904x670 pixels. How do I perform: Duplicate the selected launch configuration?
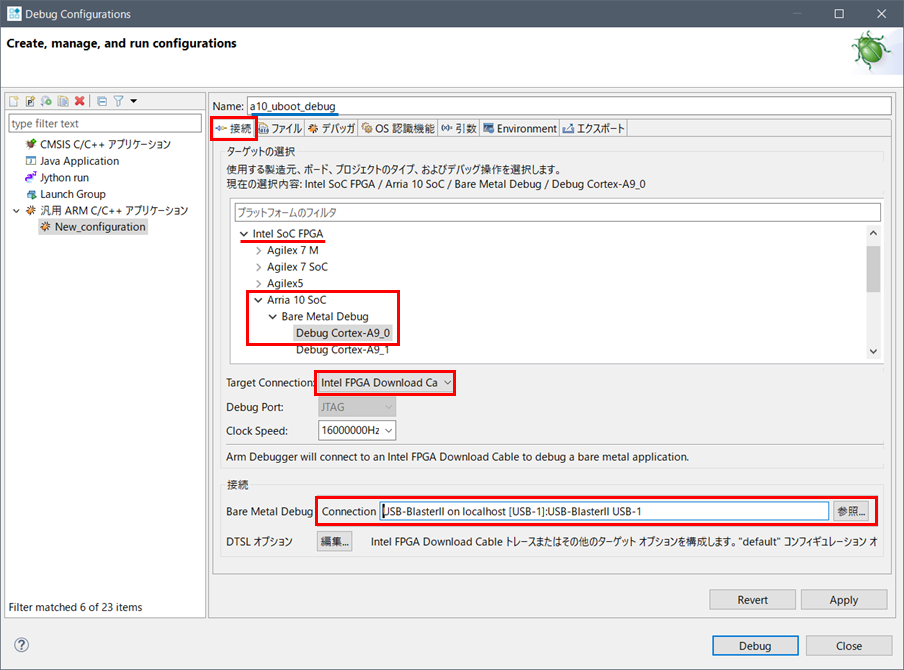coord(63,101)
